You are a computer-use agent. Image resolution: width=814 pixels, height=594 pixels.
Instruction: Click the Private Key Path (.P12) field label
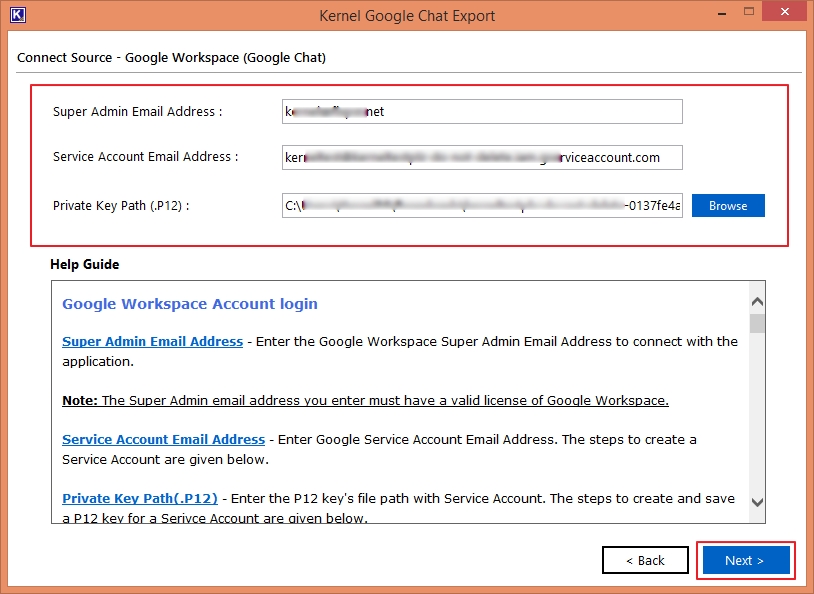pyautogui.click(x=121, y=206)
